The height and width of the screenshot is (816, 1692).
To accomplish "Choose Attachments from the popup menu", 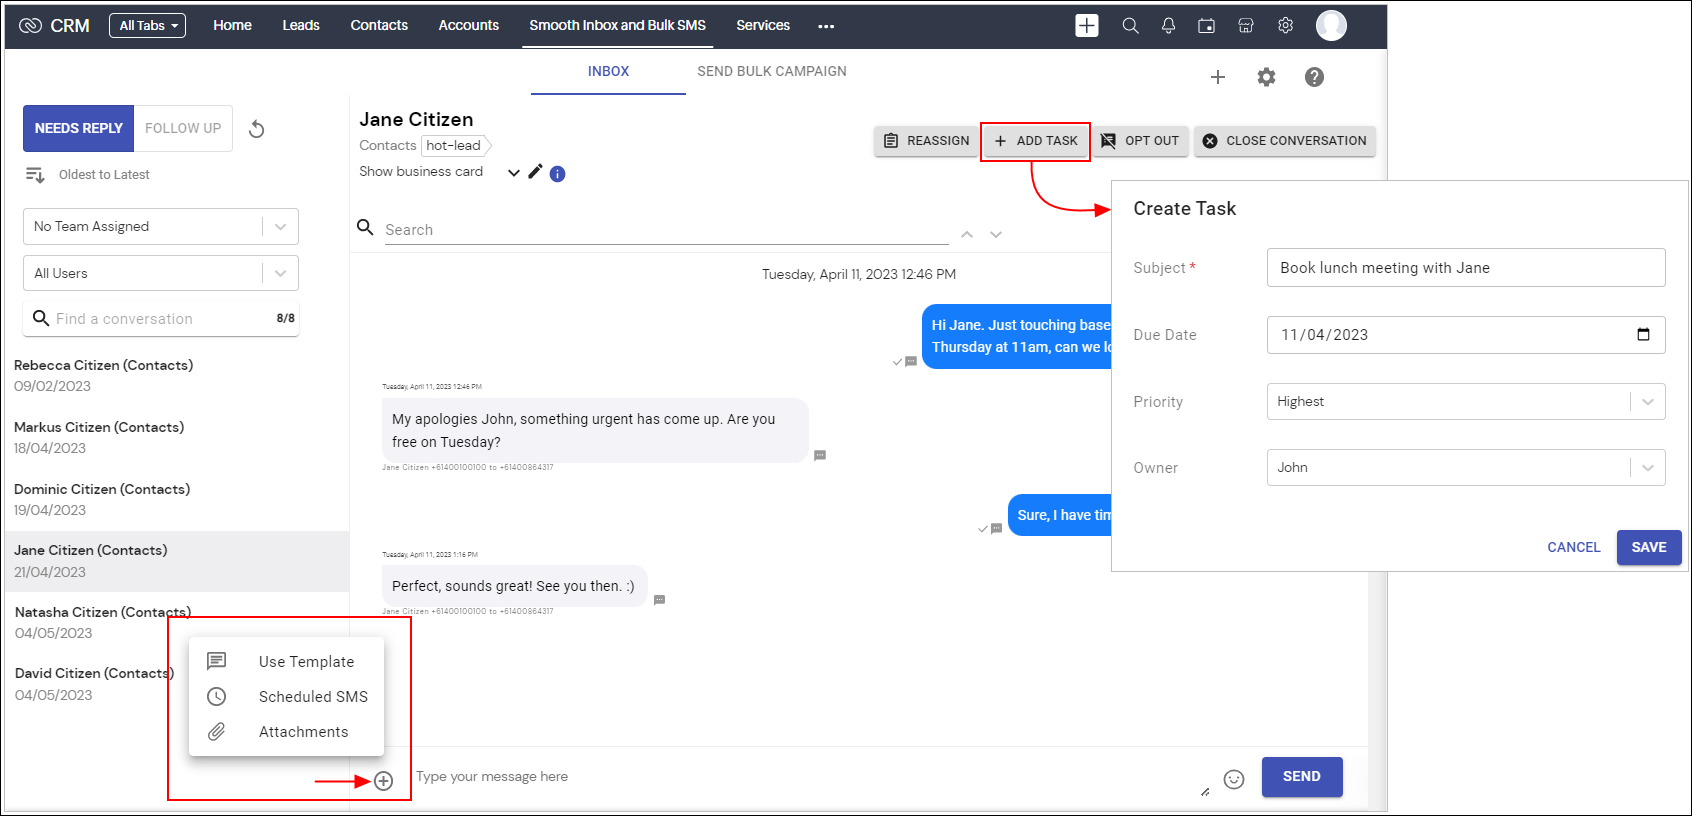I will click(286, 732).
